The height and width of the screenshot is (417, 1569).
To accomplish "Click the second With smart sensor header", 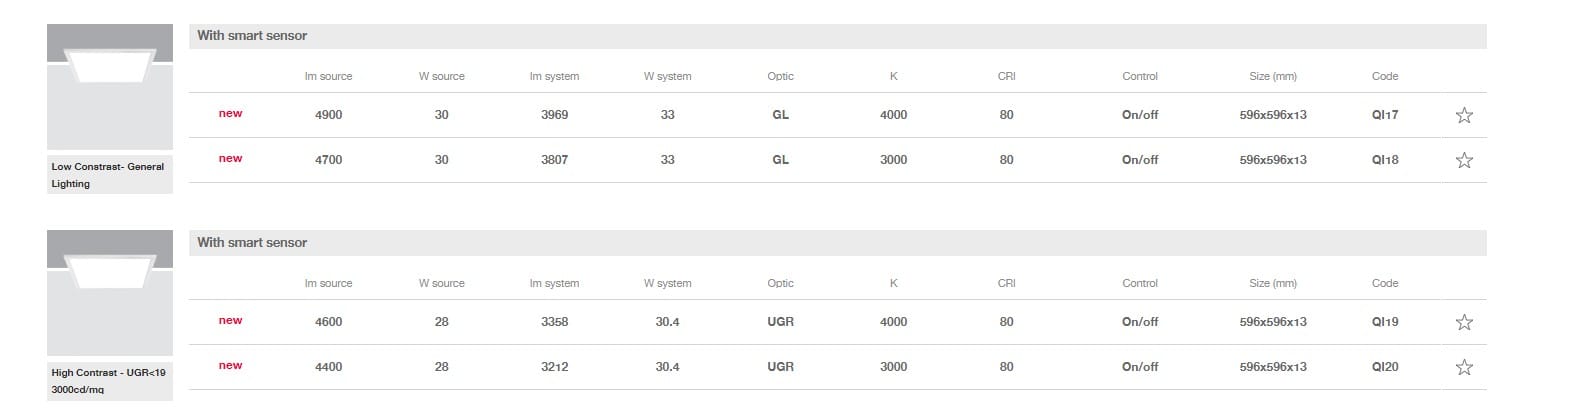I will coord(252,243).
